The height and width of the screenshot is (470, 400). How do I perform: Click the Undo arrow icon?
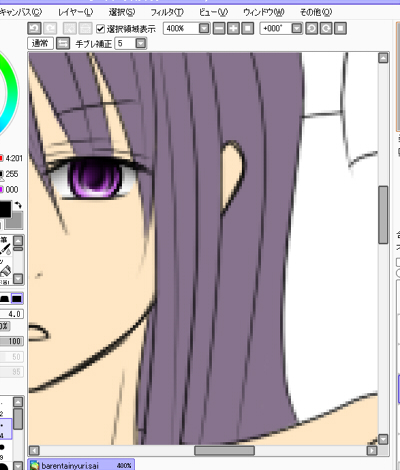(34, 28)
